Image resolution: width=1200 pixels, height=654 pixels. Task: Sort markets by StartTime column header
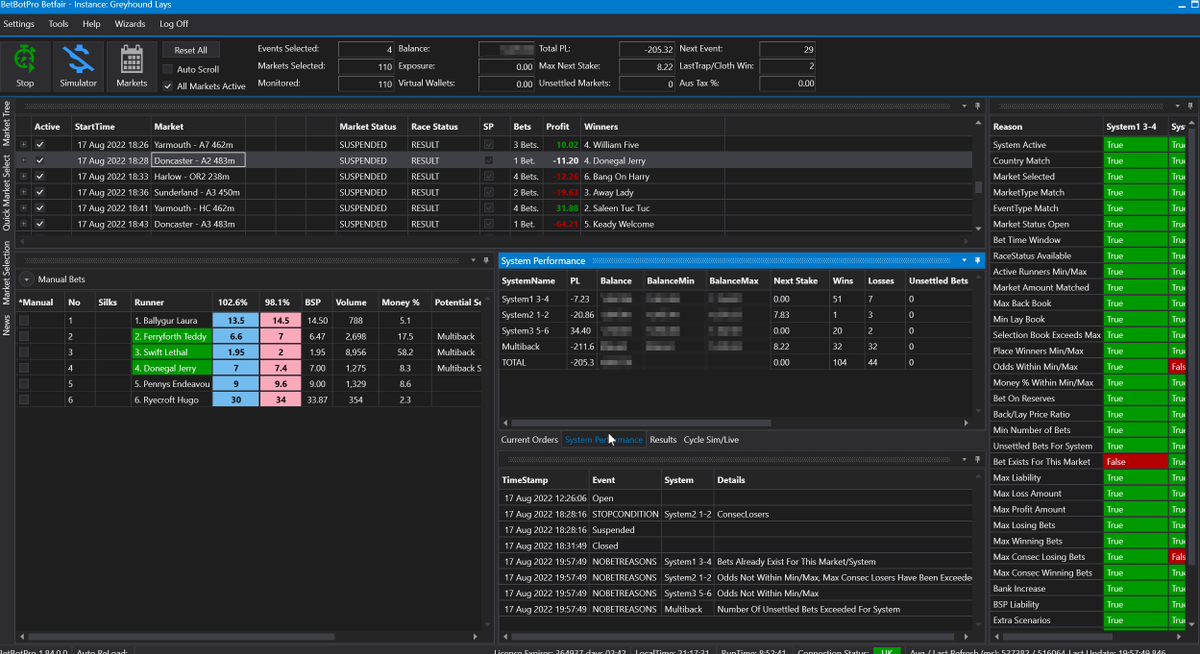tap(110, 127)
